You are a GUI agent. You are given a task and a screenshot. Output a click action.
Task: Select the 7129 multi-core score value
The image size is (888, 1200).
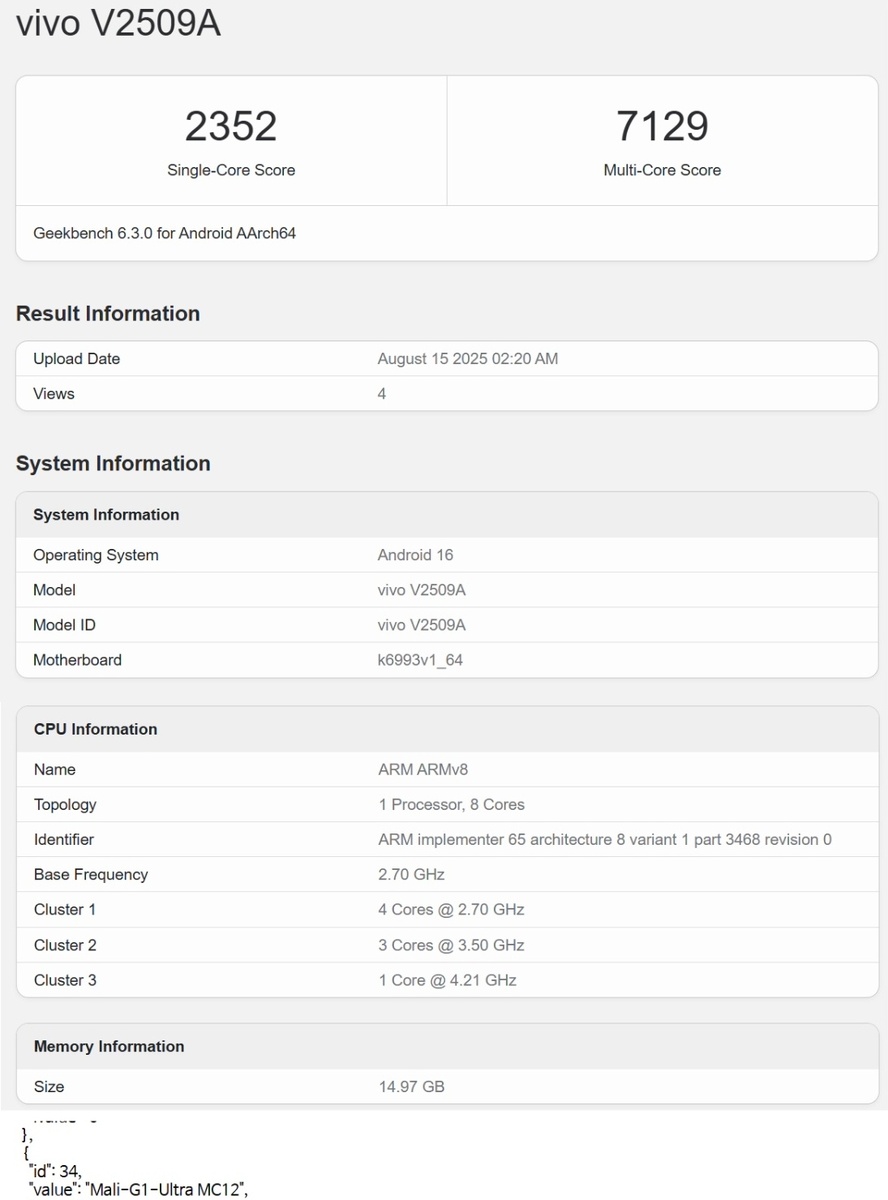[662, 126]
